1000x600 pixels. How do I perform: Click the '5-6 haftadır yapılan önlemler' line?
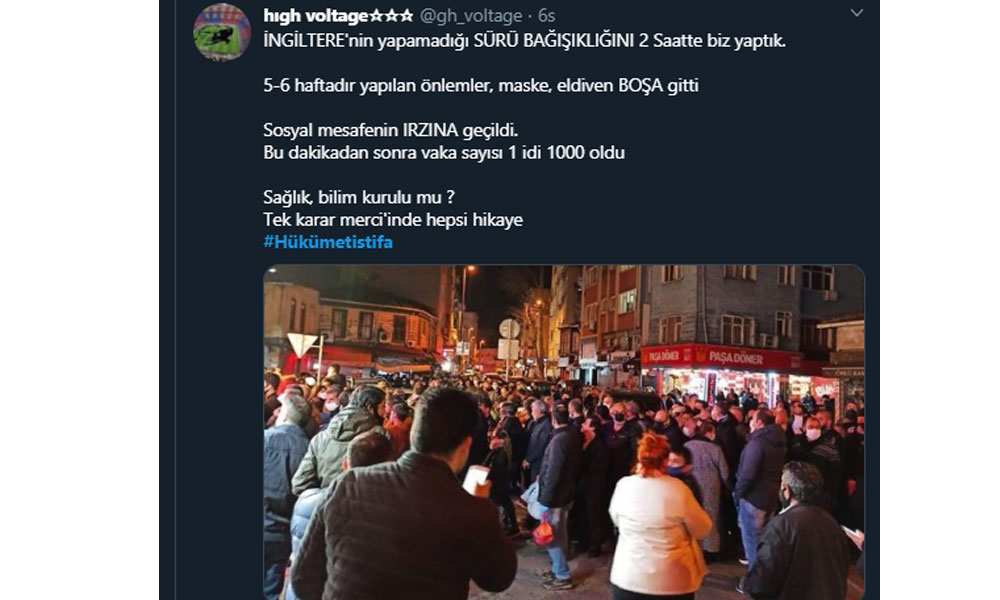tap(481, 85)
